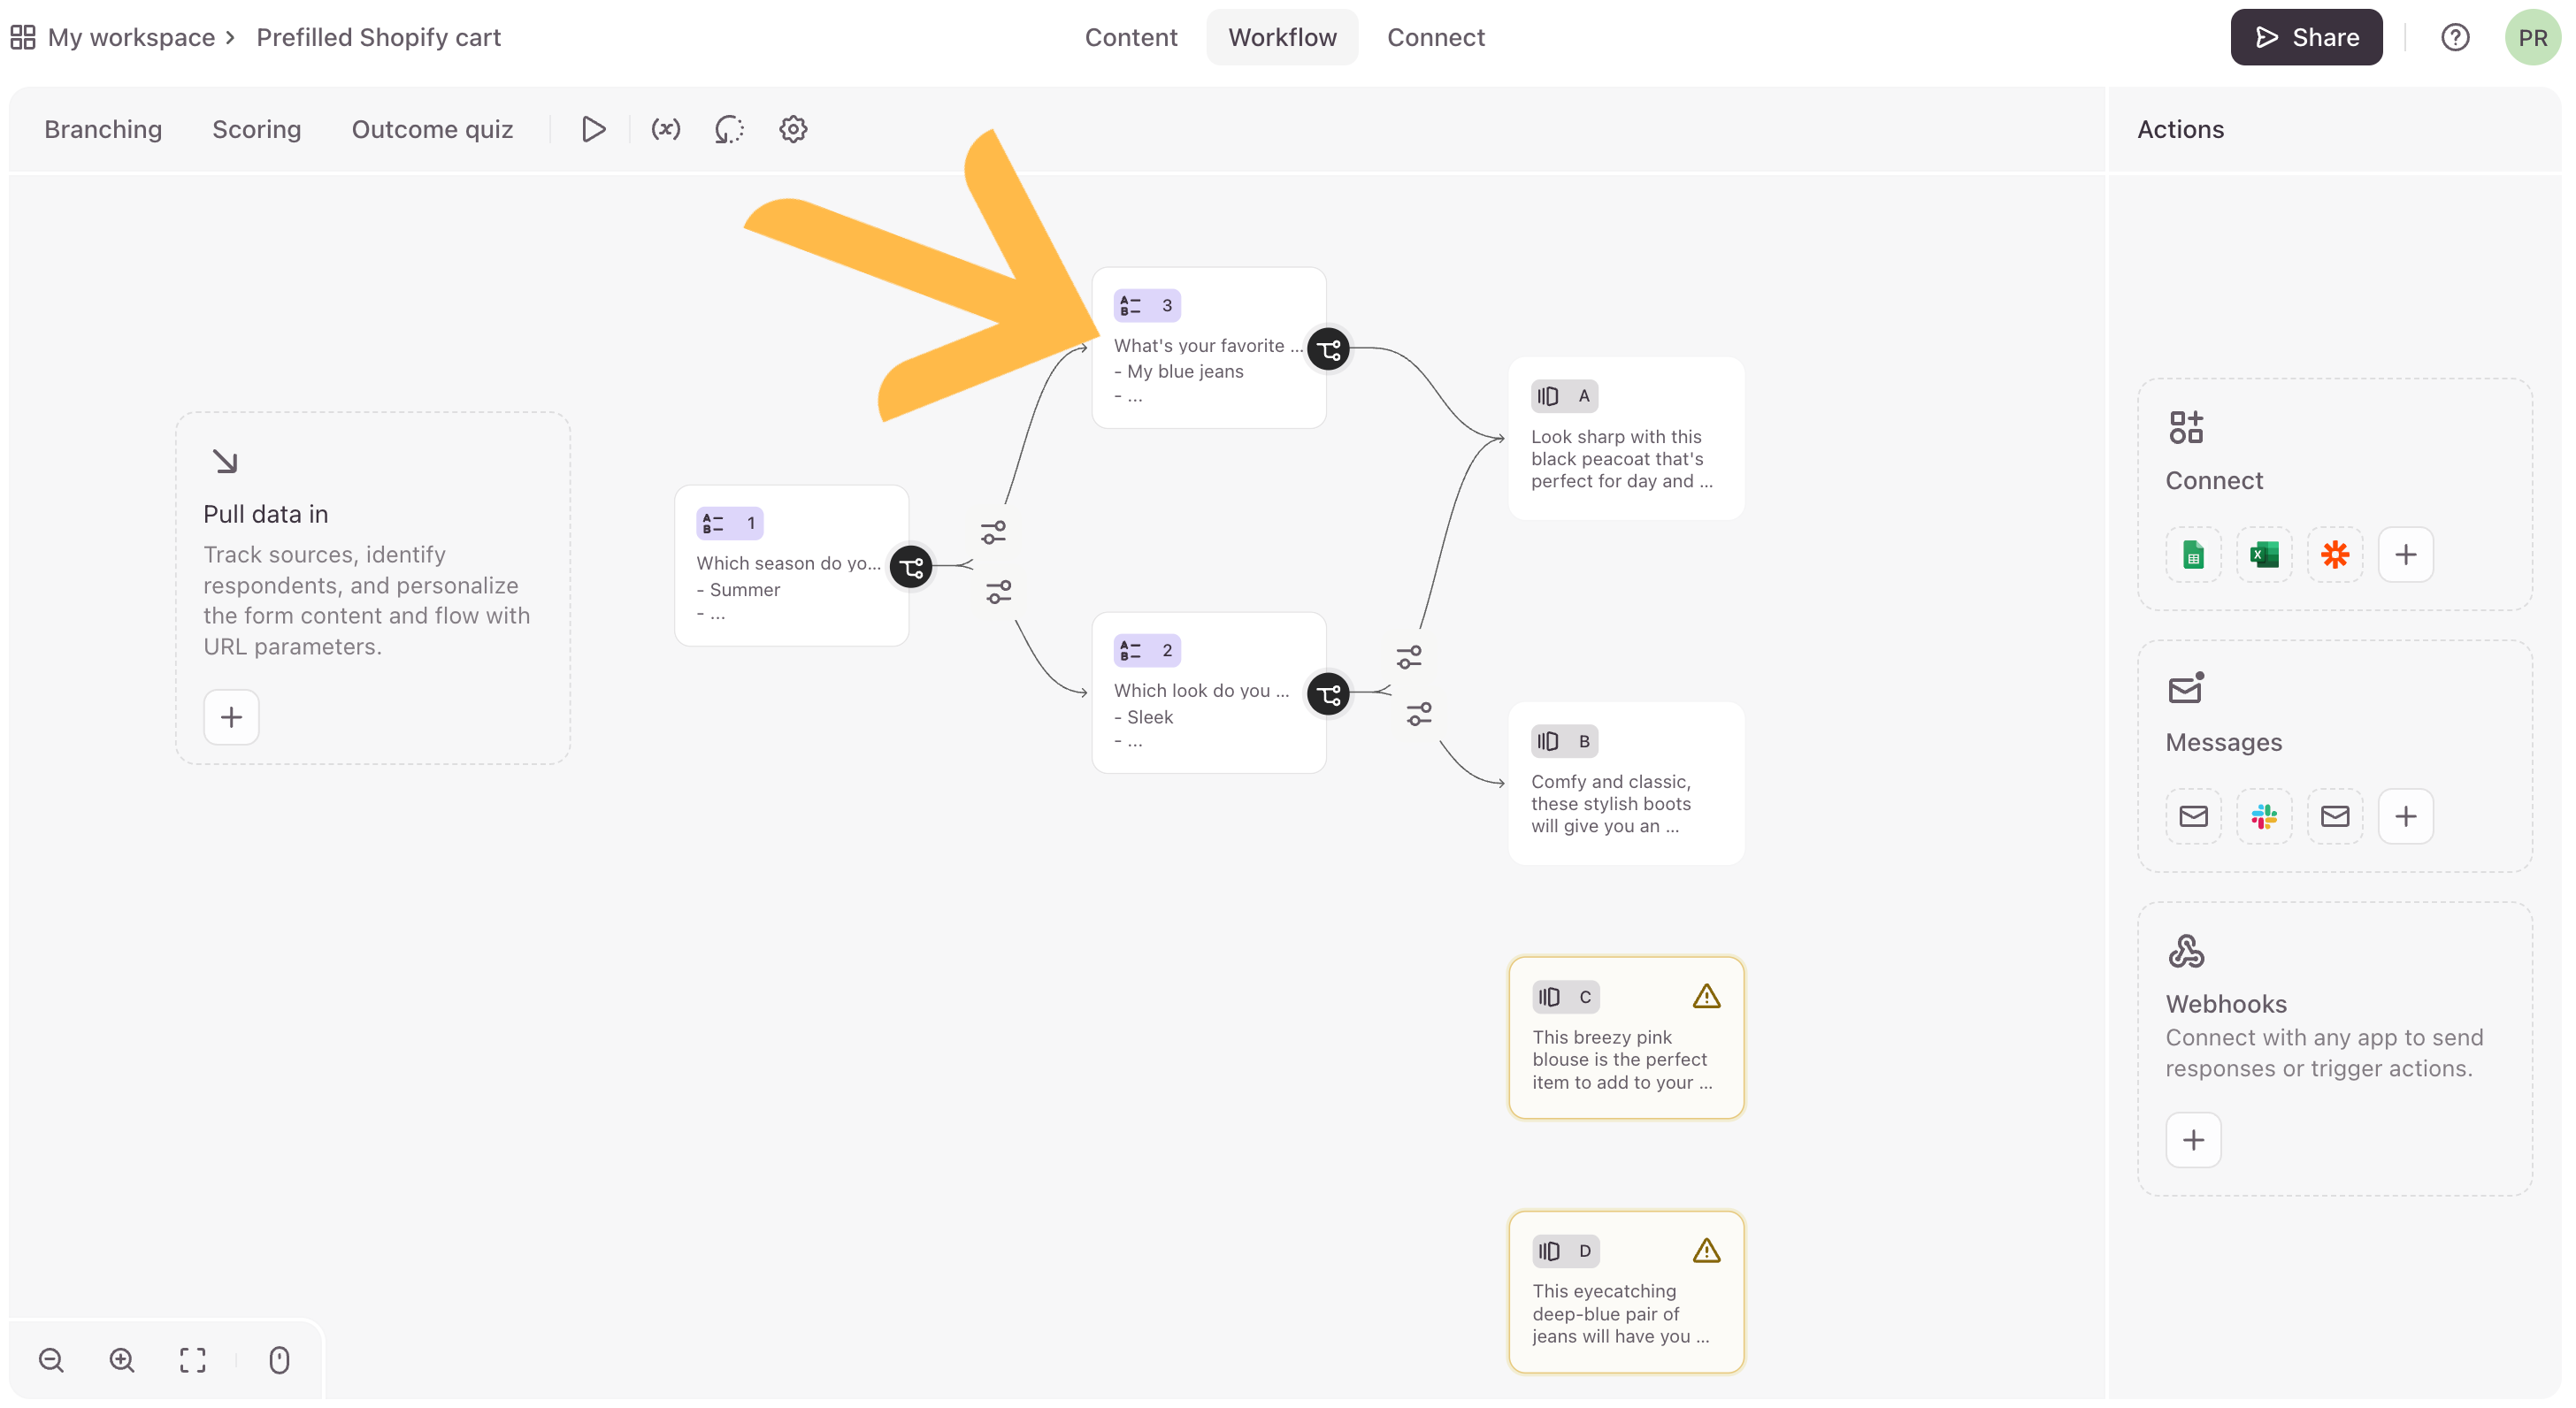The width and height of the screenshot is (2576, 1408).
Task: Open second email message action
Action: click(x=2335, y=817)
